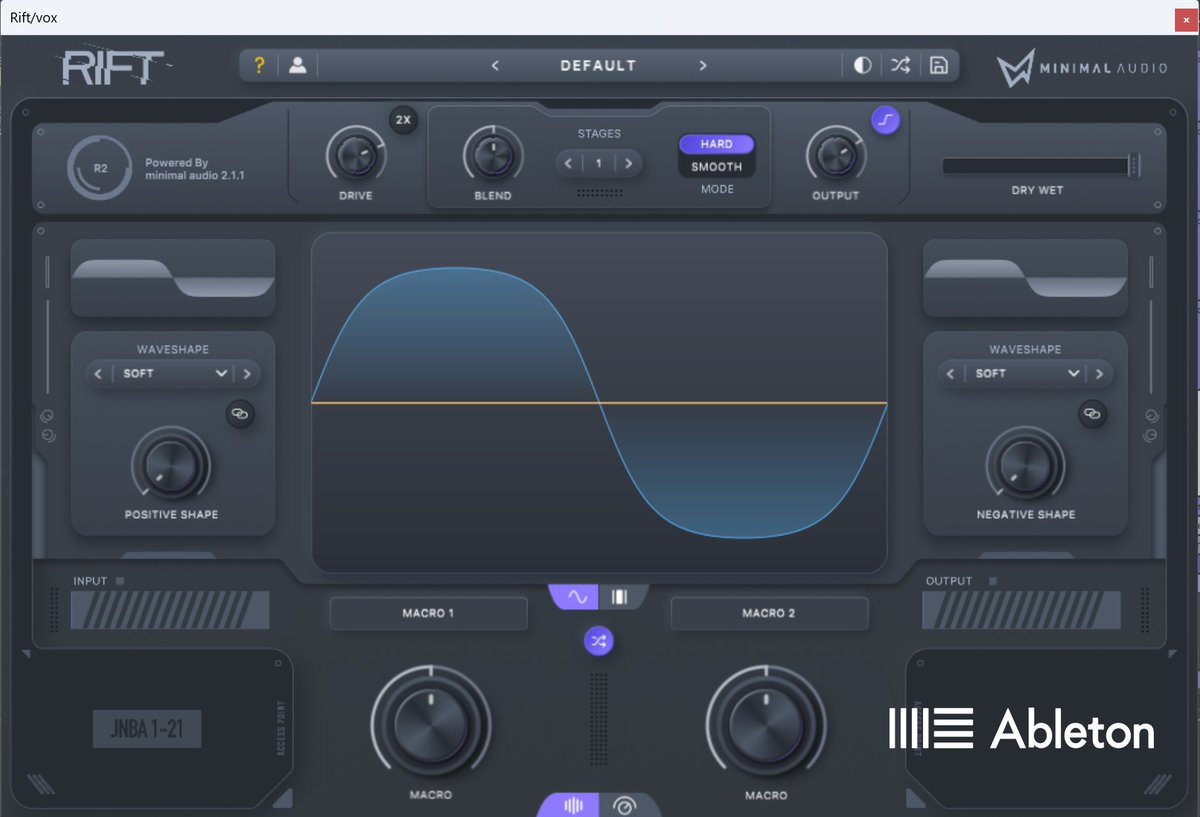Toggle the negative shape link icon
1200x817 pixels.
[1093, 413]
